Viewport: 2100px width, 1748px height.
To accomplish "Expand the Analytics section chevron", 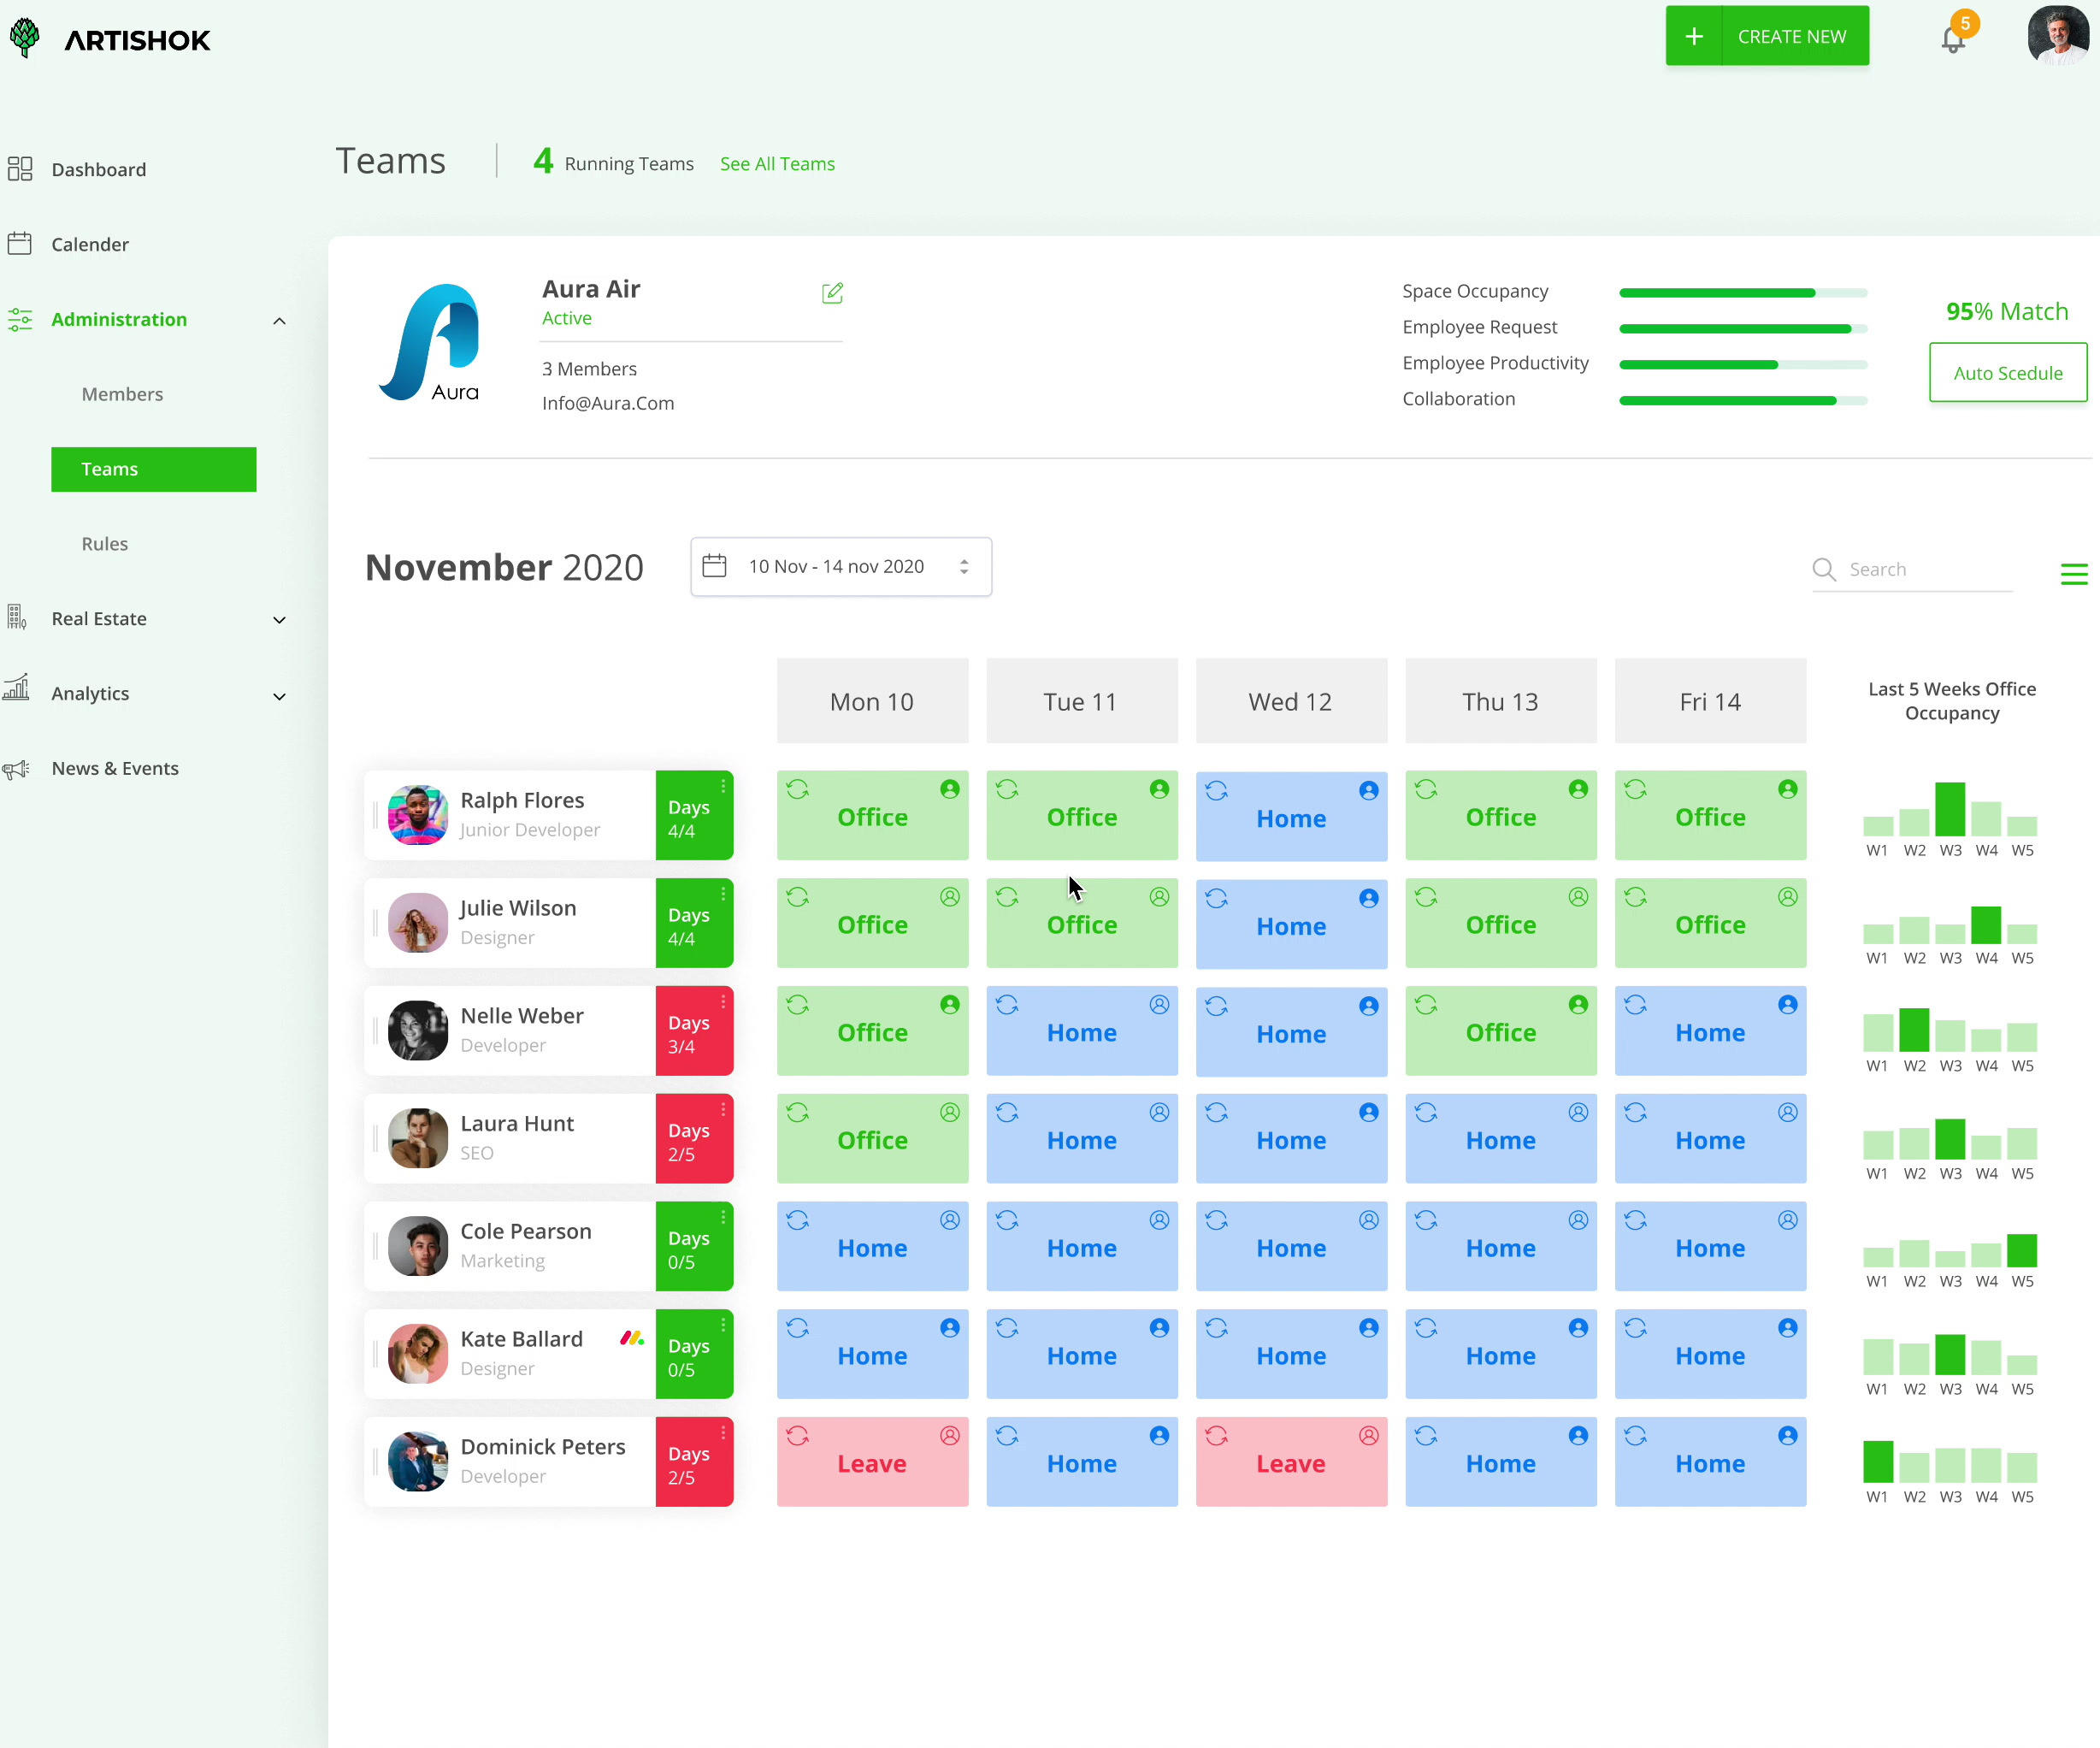I will click(279, 696).
